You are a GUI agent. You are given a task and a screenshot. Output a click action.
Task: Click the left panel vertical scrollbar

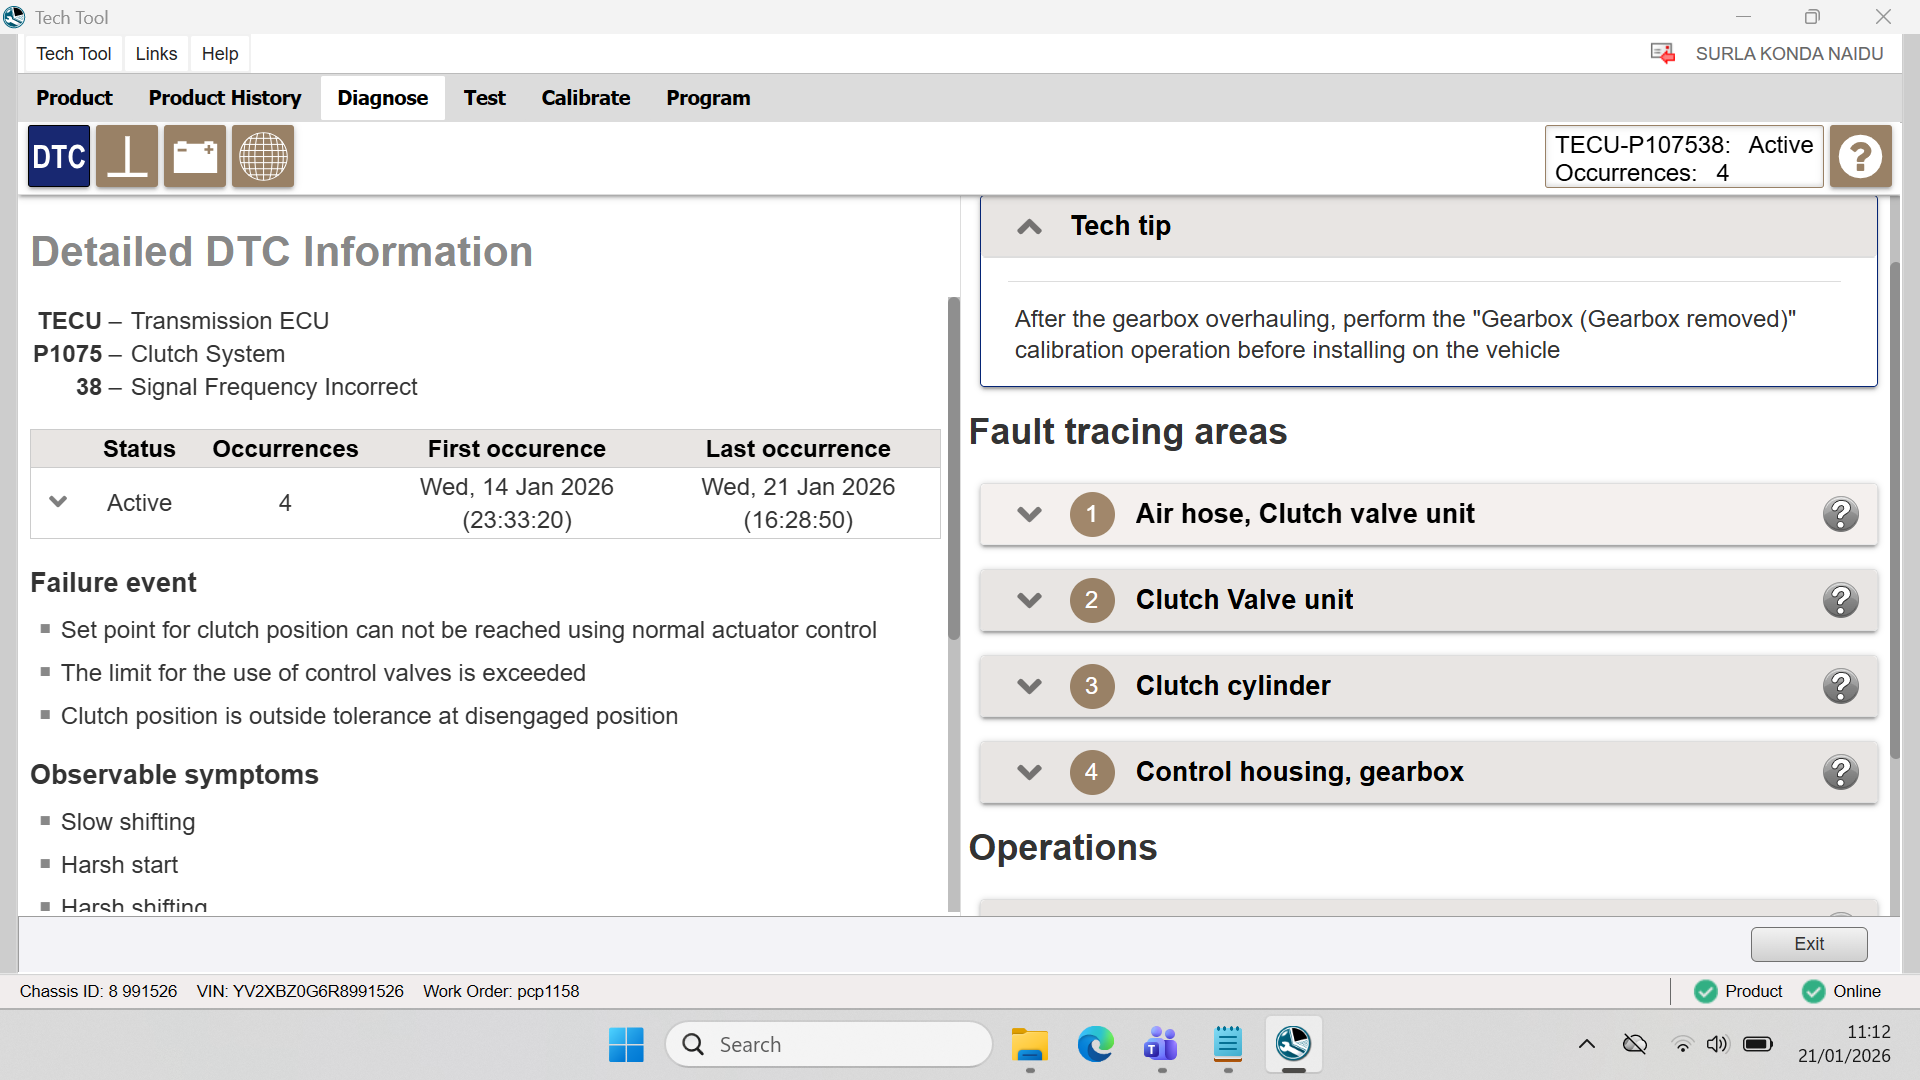point(954,468)
